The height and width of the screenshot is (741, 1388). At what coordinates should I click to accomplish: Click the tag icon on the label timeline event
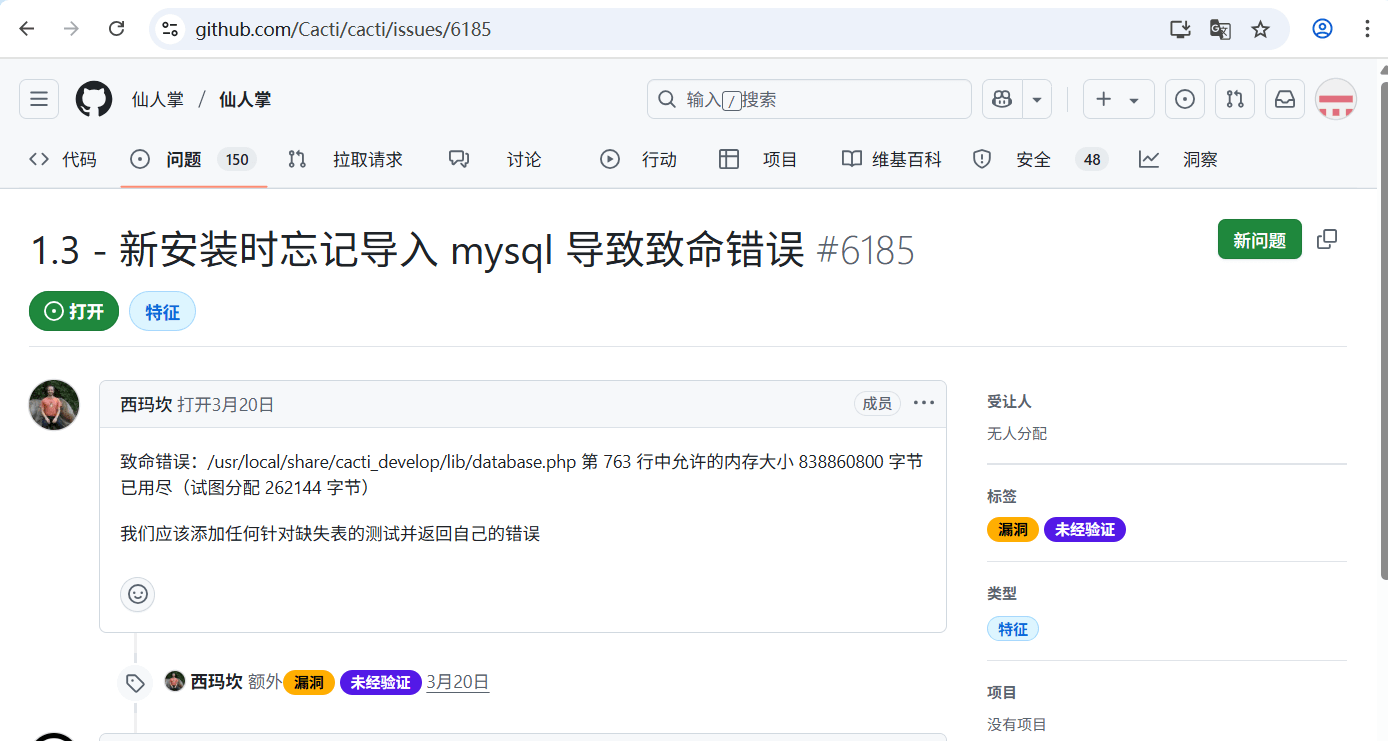click(135, 683)
